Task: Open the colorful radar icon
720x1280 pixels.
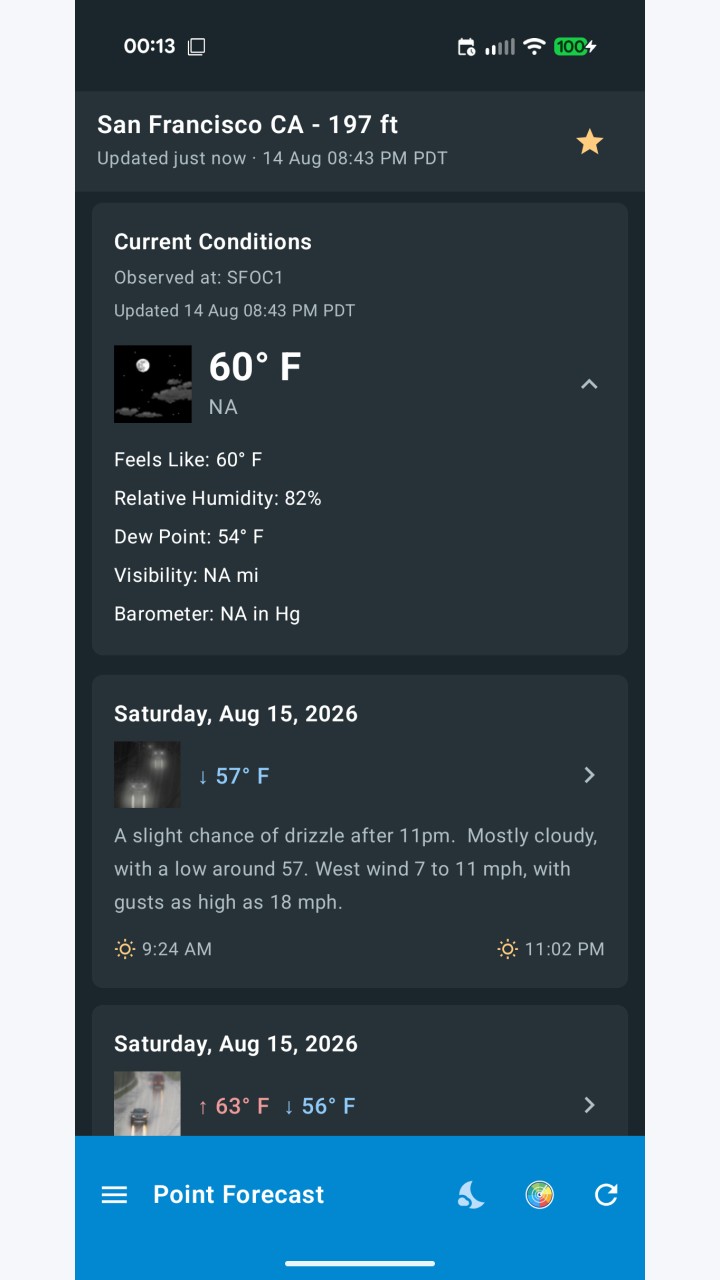Action: point(539,1195)
